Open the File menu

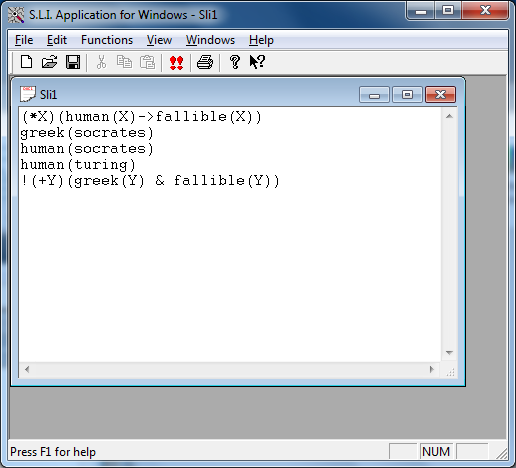pyautogui.click(x=24, y=40)
